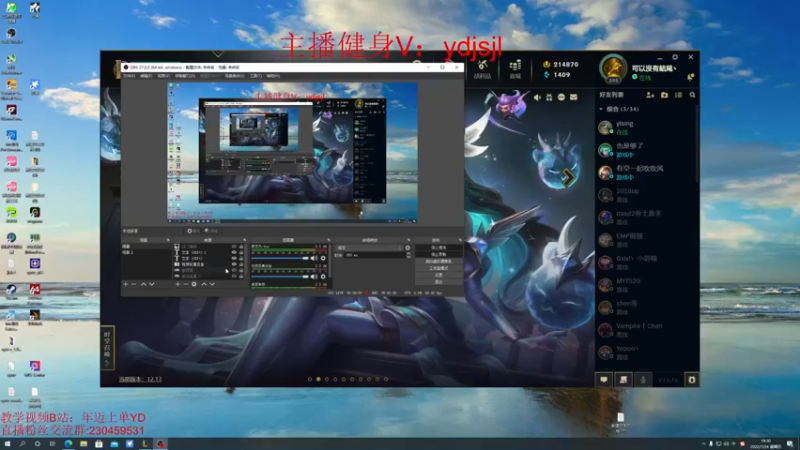The image size is (800, 450).
Task: Collapse the 综合 (3/34) friends group
Action: click(601, 109)
